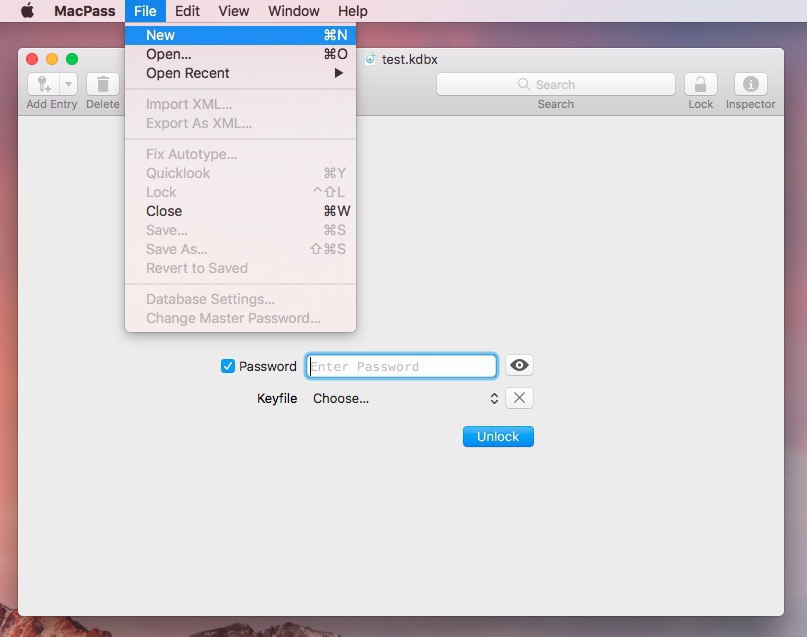Select Change Master Password... menu item
The width and height of the screenshot is (807, 637).
pyautogui.click(x=240, y=318)
